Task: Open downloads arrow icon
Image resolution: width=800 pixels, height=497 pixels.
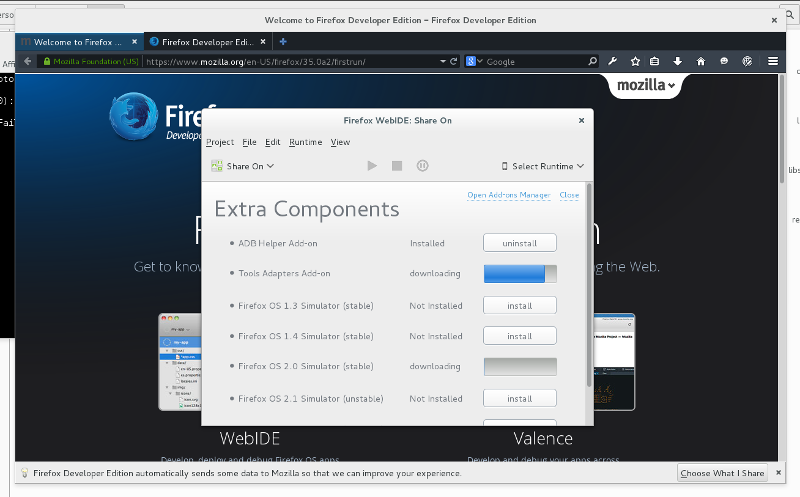Action: click(678, 61)
